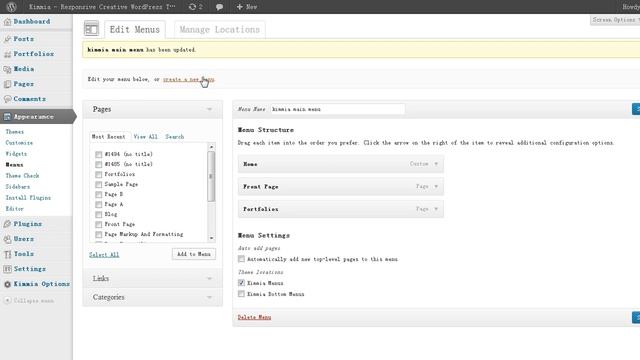Click the Pages sidebar icon
The image size is (640, 360).
click(x=7, y=84)
